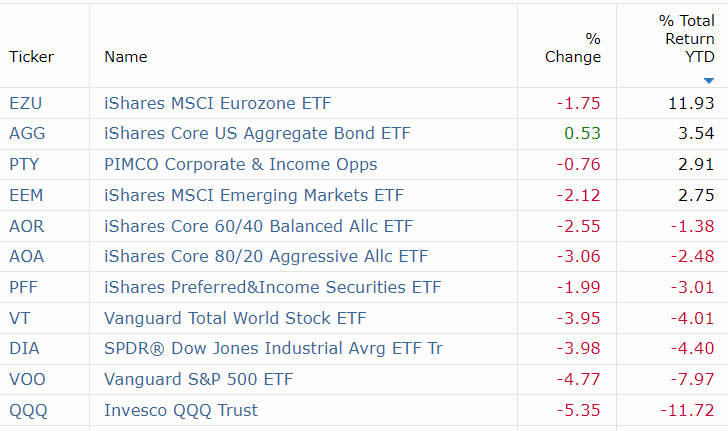Image resolution: width=728 pixels, height=431 pixels.
Task: Select Invesco QQQ Trust's -11.72 YTD value
Action: tap(687, 410)
